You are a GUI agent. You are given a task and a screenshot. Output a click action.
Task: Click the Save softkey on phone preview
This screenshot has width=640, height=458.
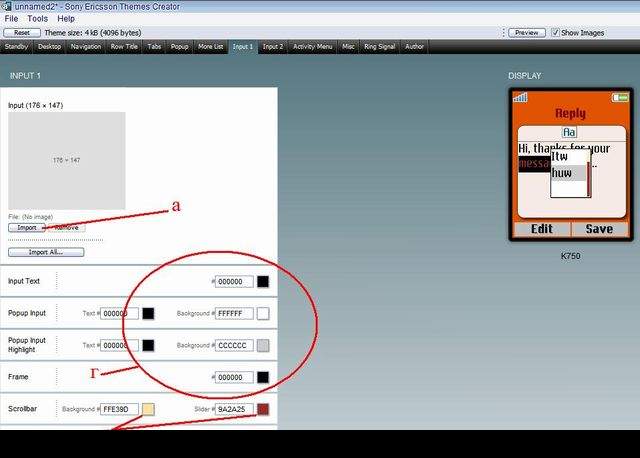pyautogui.click(x=599, y=229)
